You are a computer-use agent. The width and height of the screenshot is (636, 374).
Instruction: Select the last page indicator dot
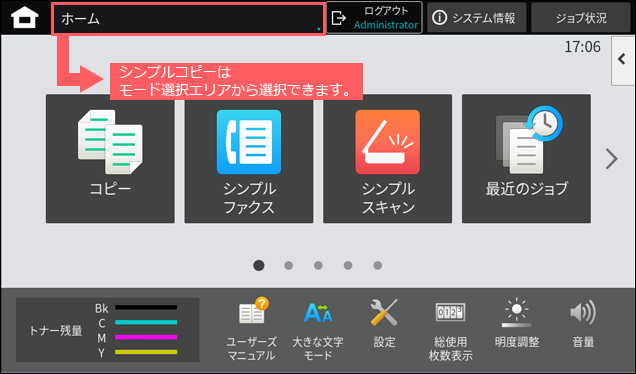[x=378, y=265]
